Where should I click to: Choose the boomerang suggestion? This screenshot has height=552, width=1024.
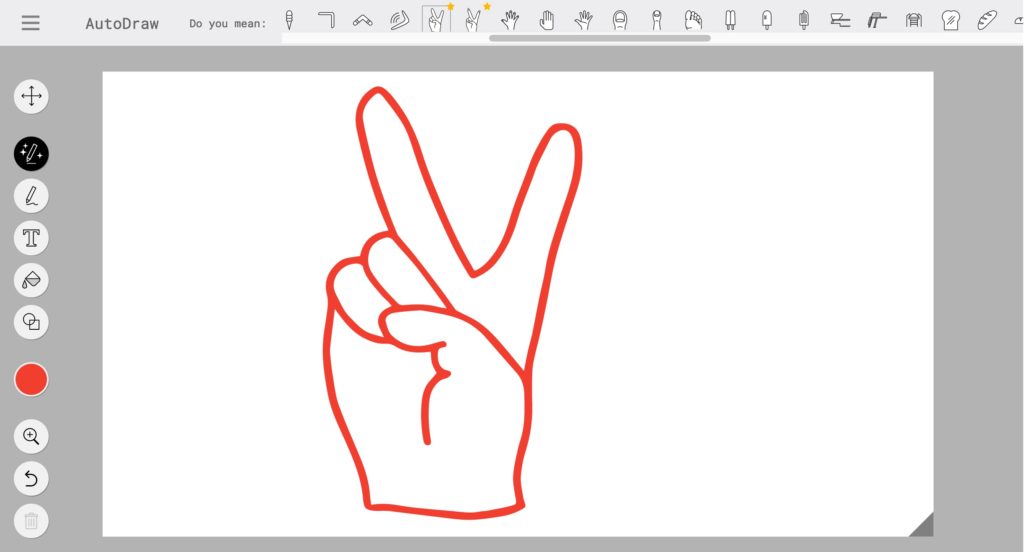pyautogui.click(x=363, y=20)
